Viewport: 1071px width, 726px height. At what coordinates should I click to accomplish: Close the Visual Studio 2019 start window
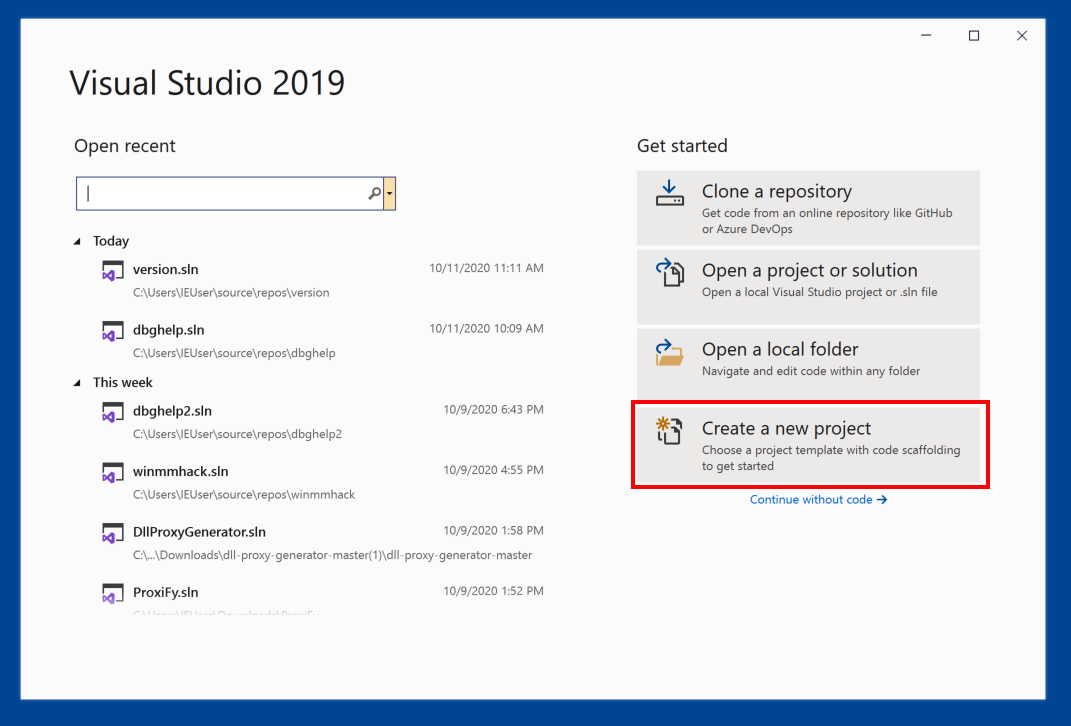pos(1022,36)
